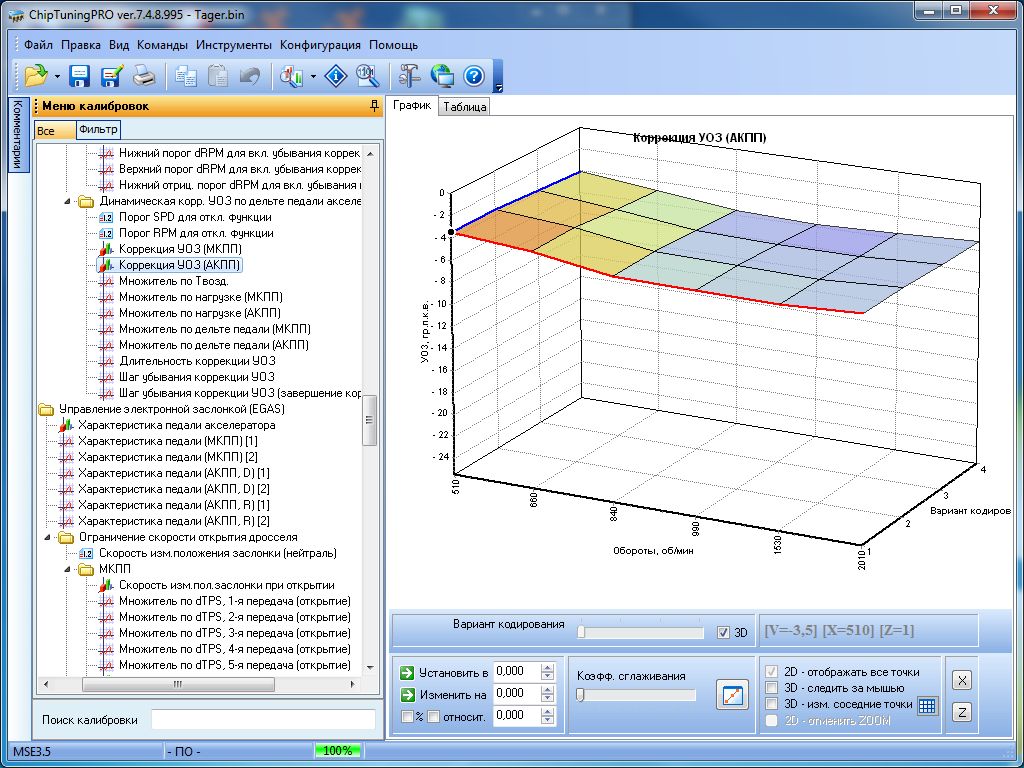Click the 'Коэфф. сглаживания' slider

click(x=635, y=695)
